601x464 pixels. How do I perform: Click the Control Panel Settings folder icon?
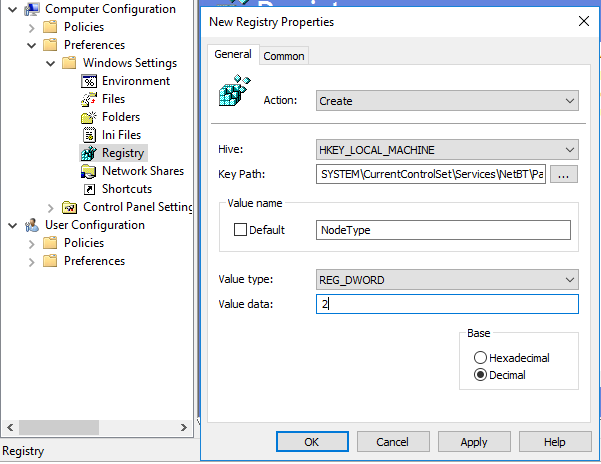pos(69,207)
